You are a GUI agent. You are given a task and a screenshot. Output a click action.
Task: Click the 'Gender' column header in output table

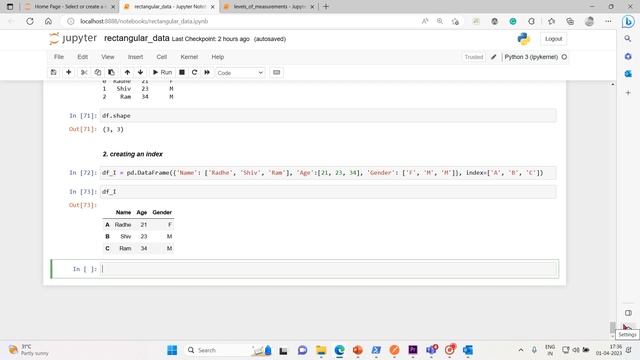coord(162,212)
